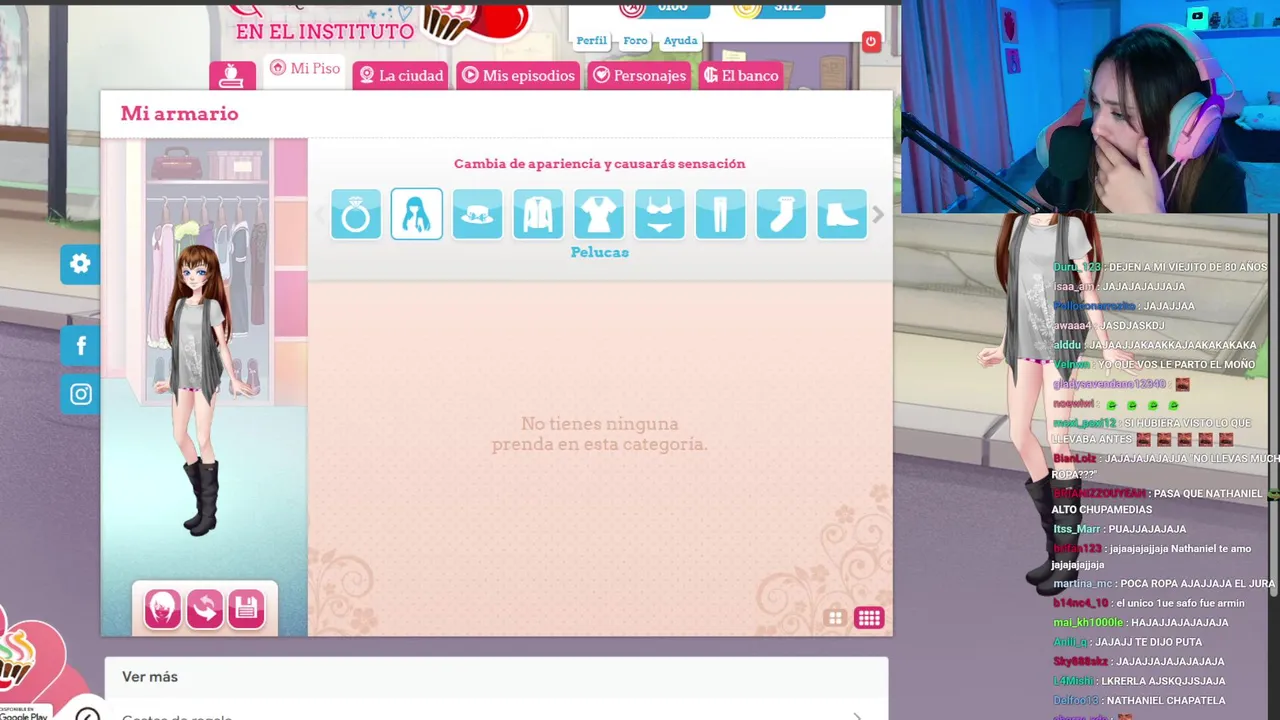Click the 'No tienes ninguna prenda' message
The image size is (1280, 720).
(x=599, y=434)
